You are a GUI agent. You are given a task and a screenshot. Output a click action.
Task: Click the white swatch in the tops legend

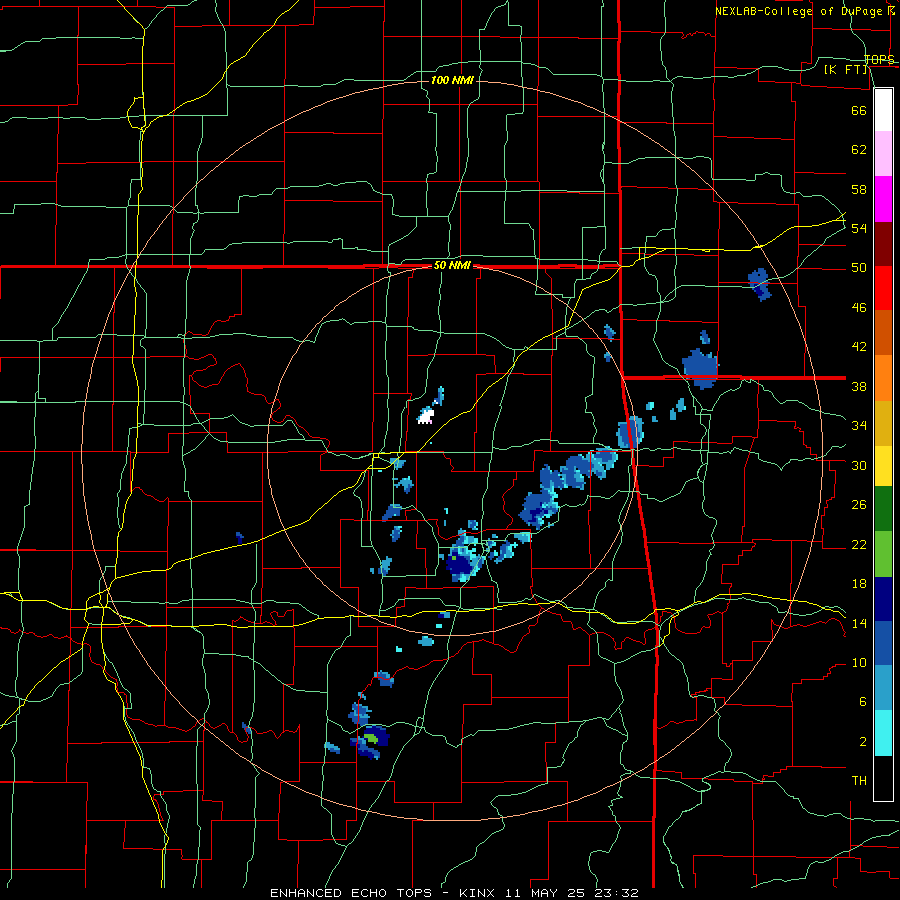pyautogui.click(x=883, y=110)
